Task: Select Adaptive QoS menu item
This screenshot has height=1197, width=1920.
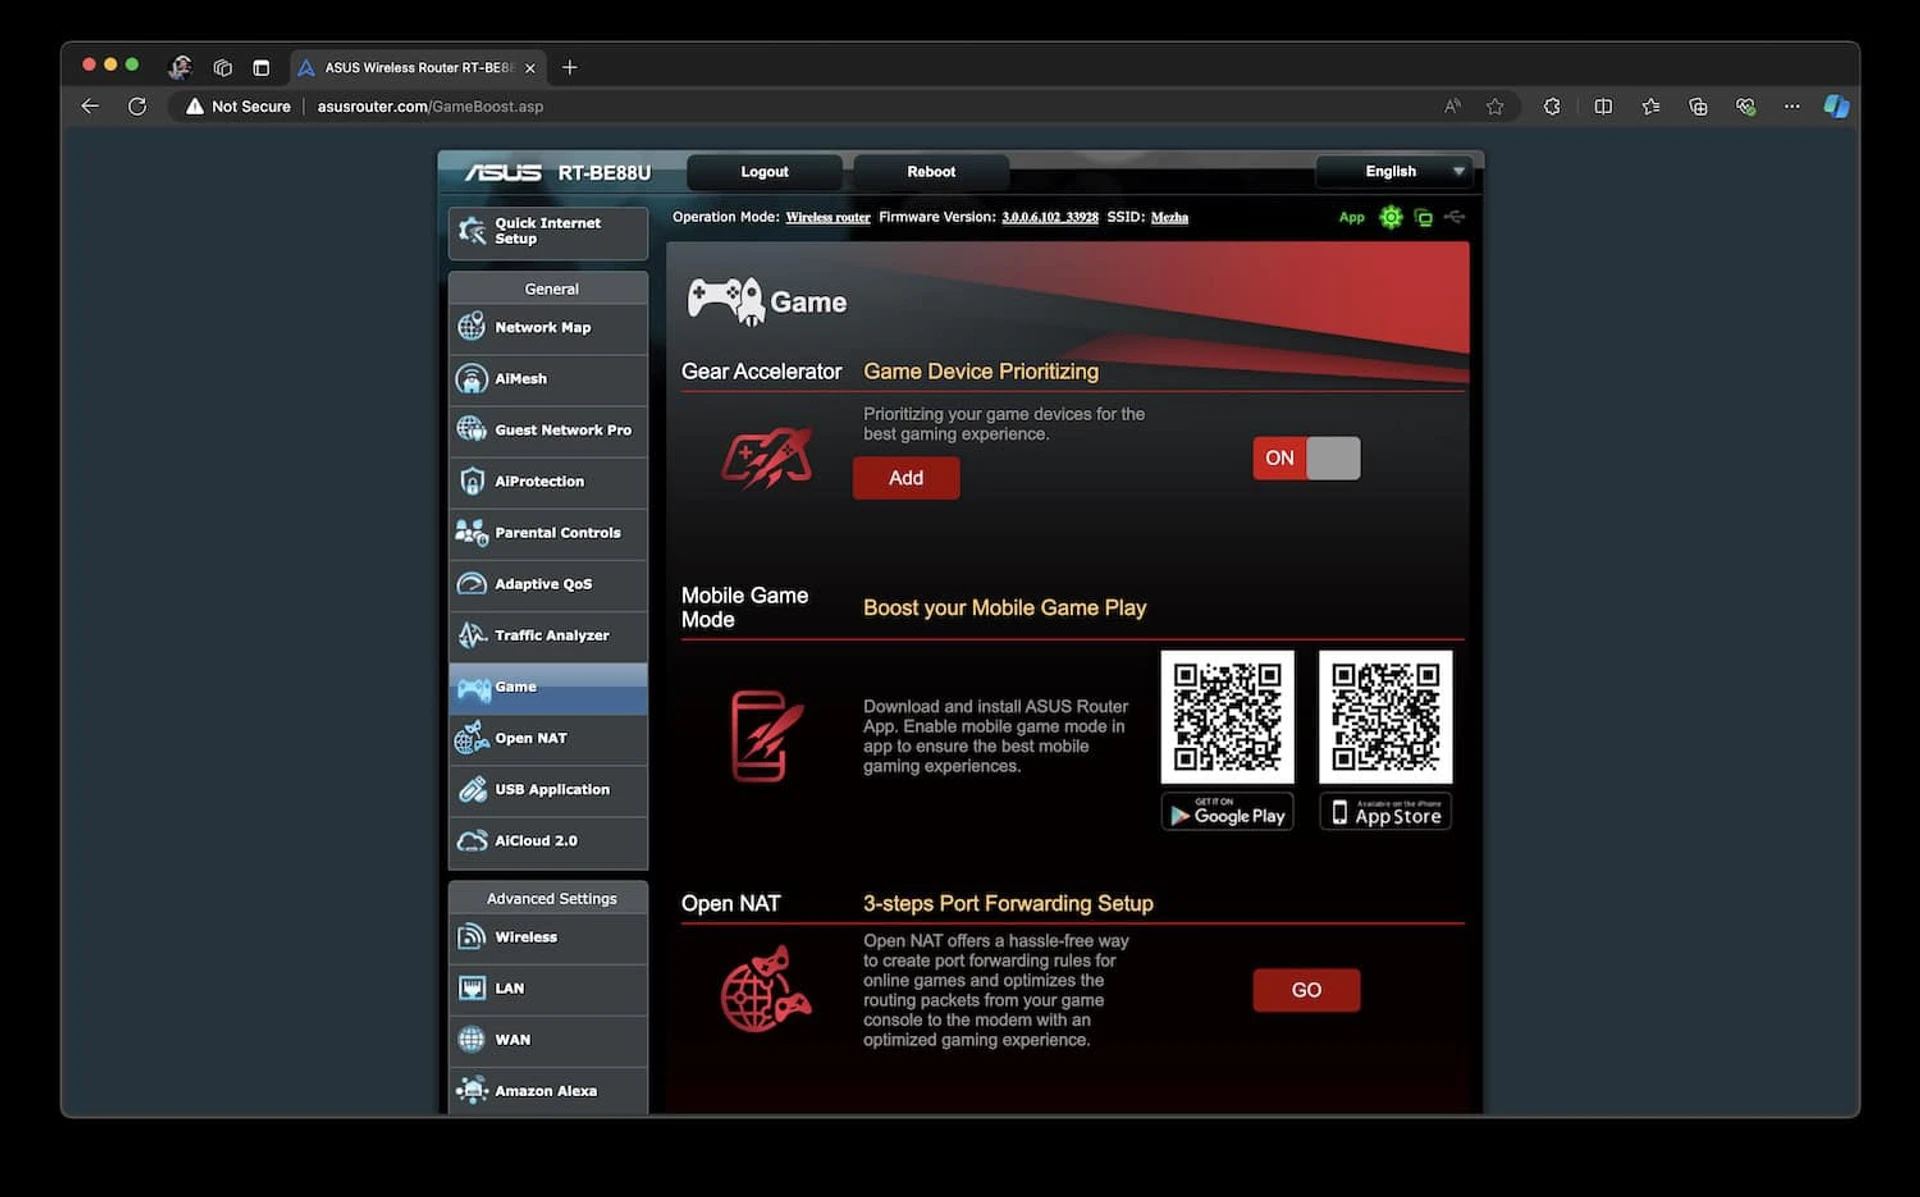Action: [548, 584]
